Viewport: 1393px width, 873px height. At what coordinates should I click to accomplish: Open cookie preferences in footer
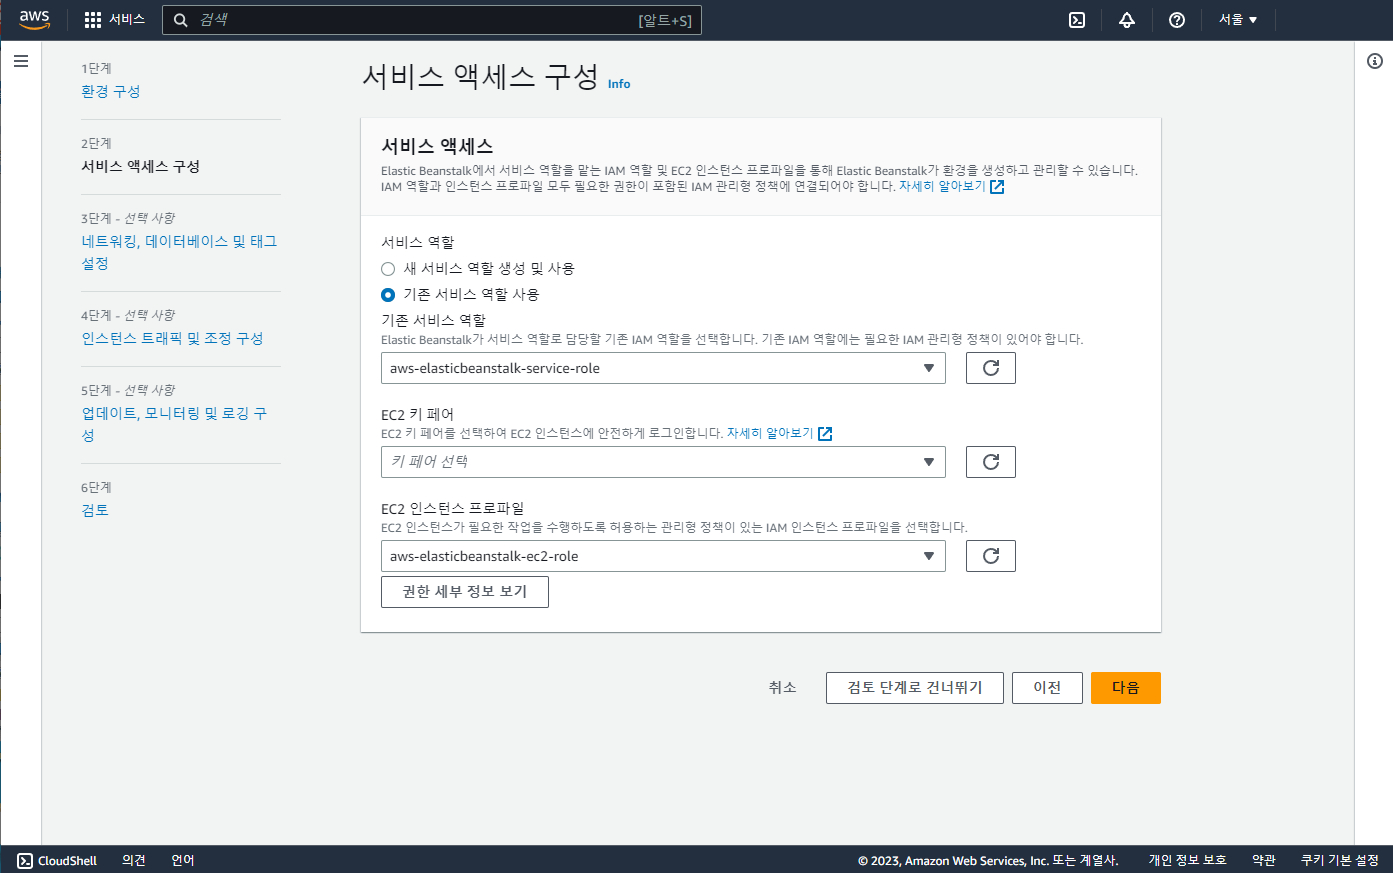[x=1339, y=860]
